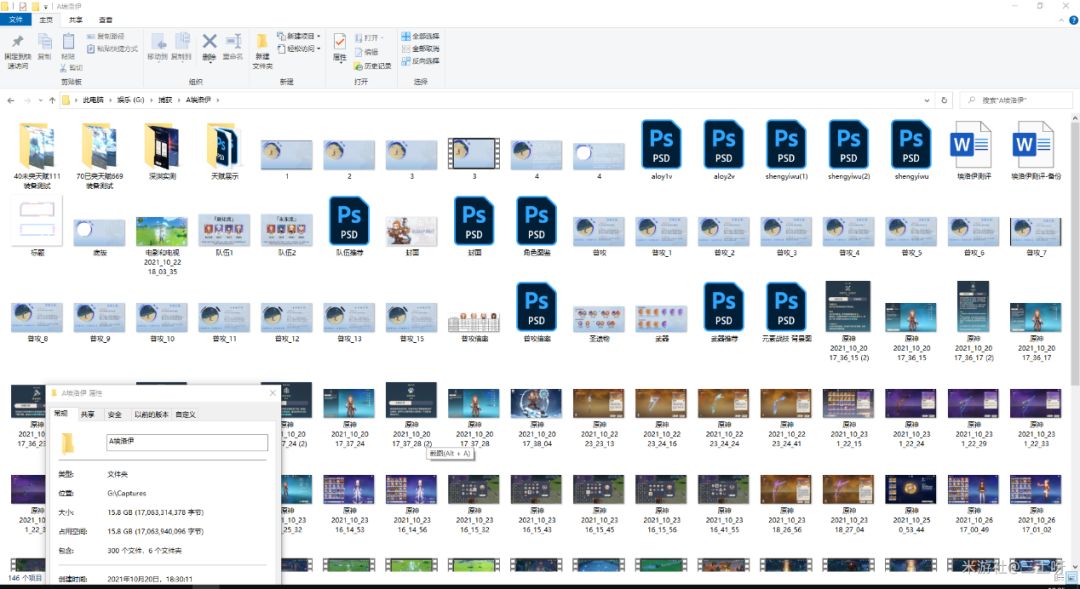Click the refresh icon beside address bar

pyautogui.click(x=943, y=100)
